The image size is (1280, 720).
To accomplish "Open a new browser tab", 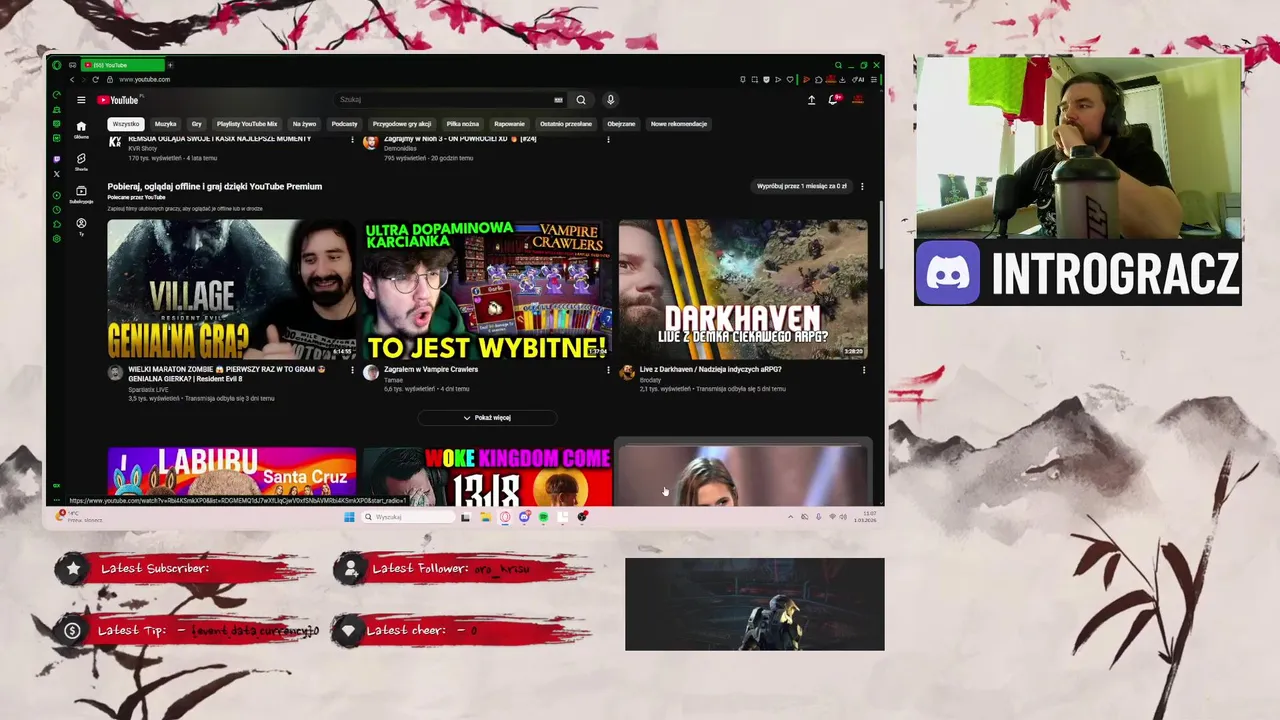I will (170, 65).
